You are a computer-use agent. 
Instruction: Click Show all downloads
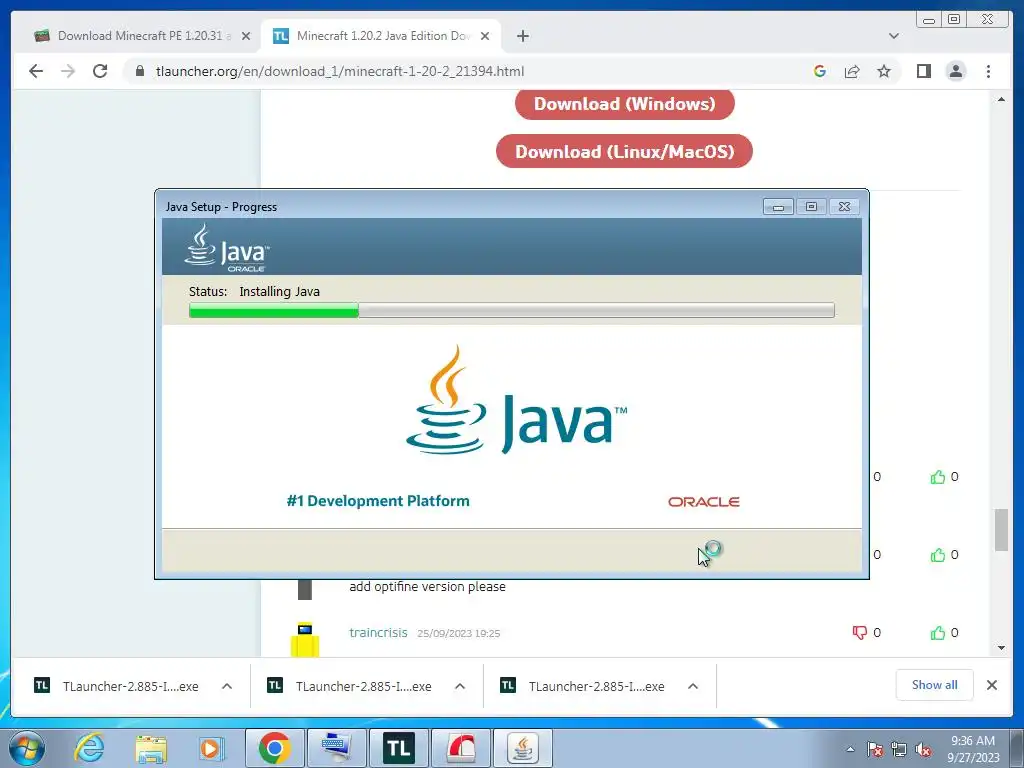click(x=935, y=684)
